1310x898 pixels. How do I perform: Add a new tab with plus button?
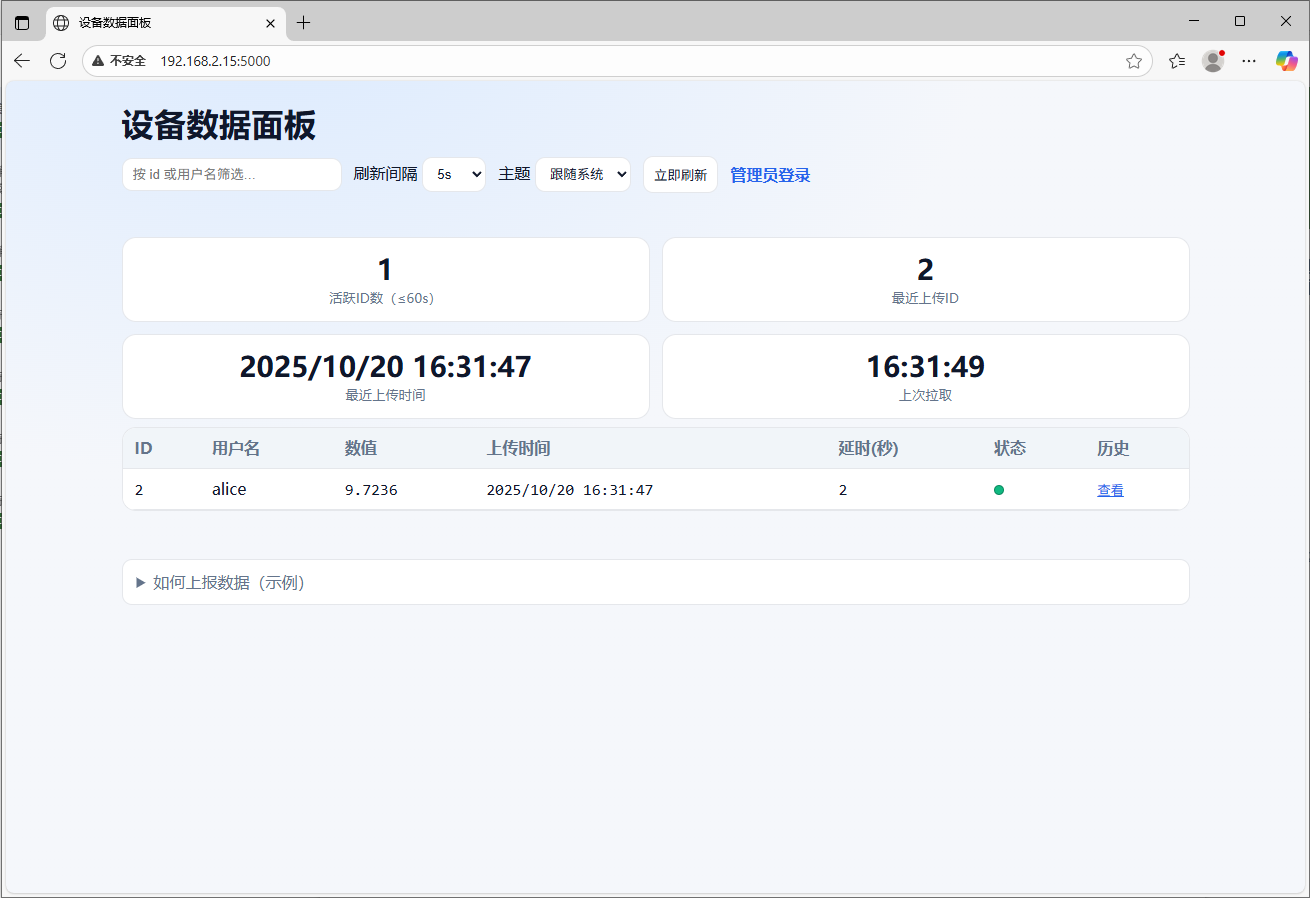point(304,22)
